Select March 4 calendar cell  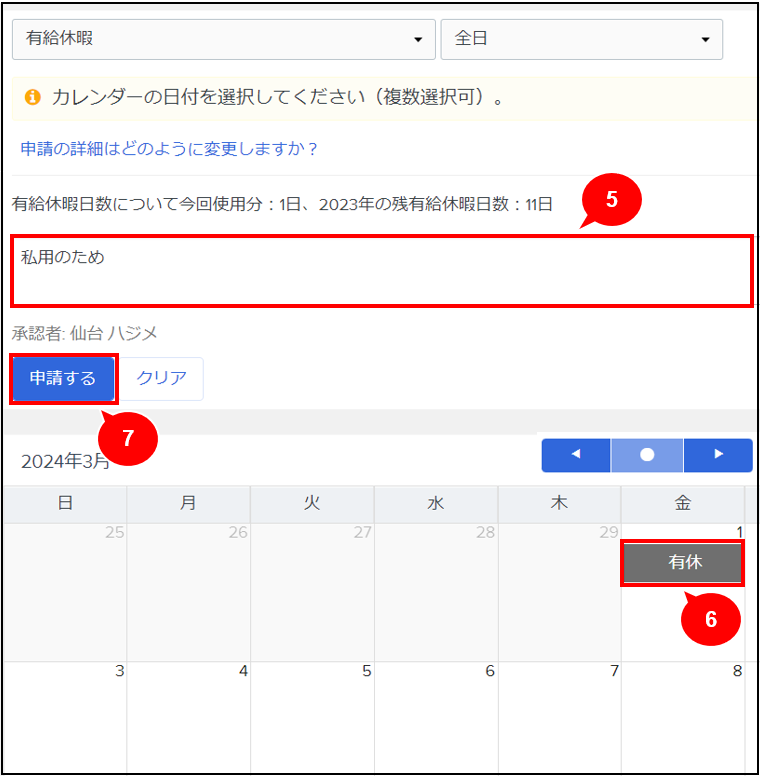[188, 715]
